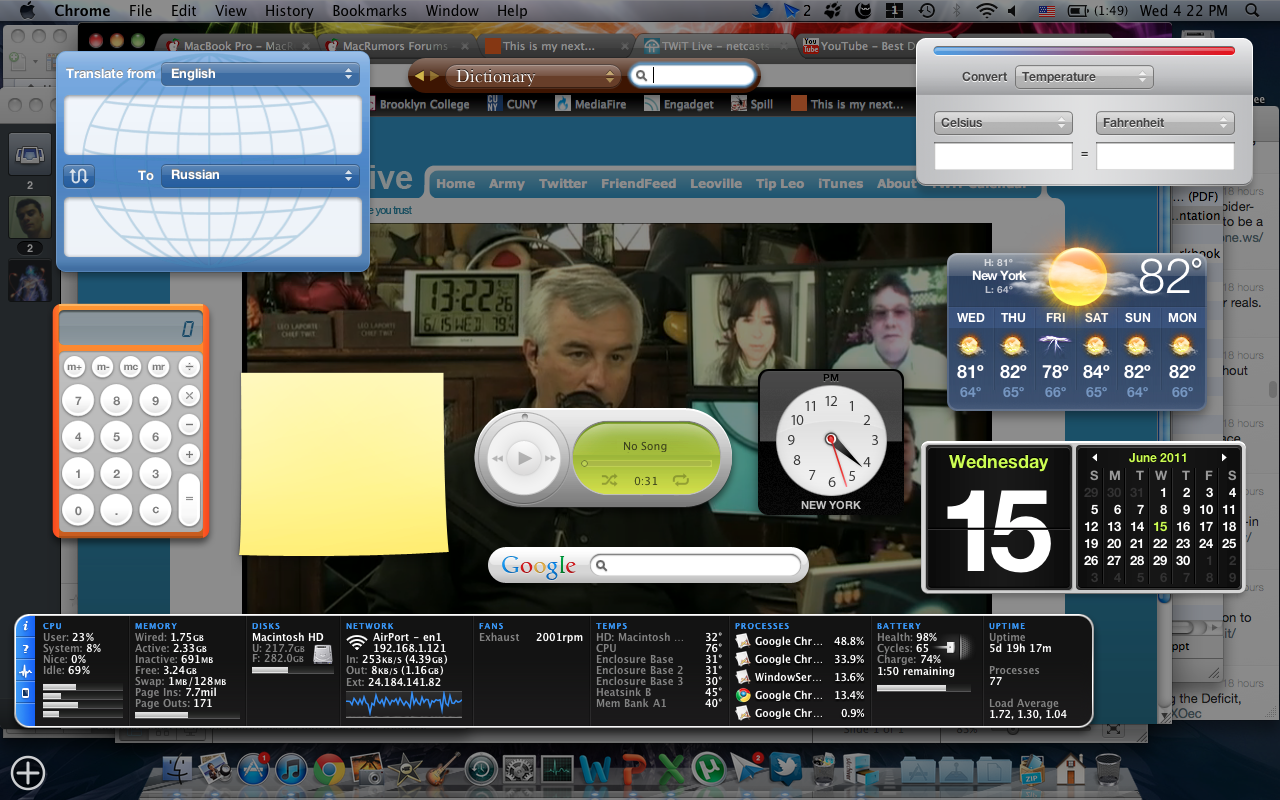Open Engadget bookmark in bookmarks bar
The width and height of the screenshot is (1280, 800).
[679, 104]
